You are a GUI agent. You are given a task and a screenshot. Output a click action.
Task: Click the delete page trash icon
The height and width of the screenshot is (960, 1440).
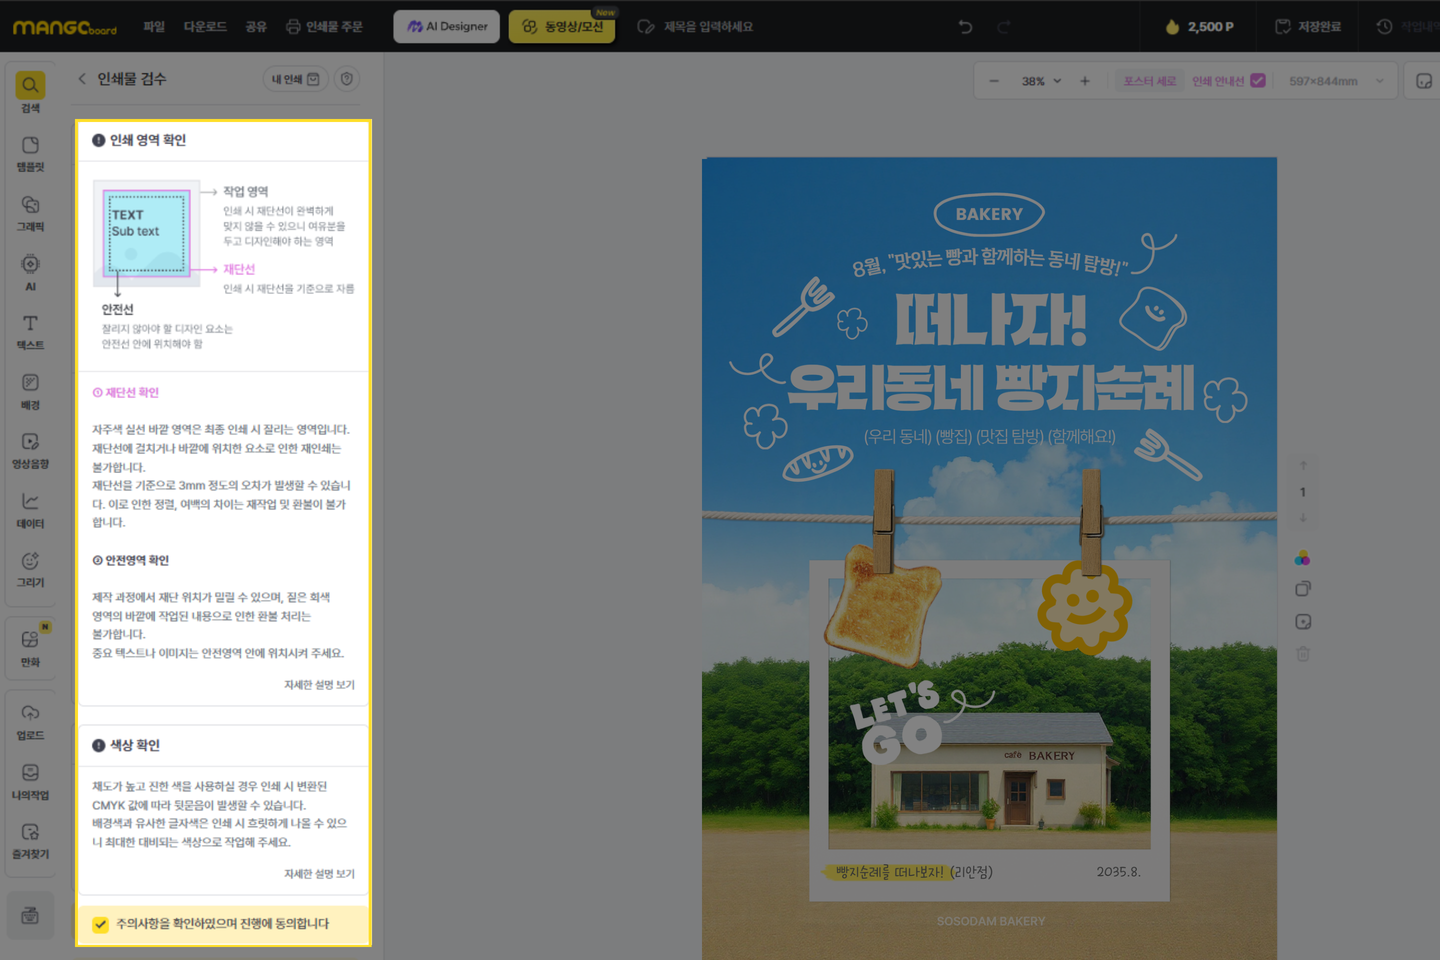pyautogui.click(x=1302, y=654)
